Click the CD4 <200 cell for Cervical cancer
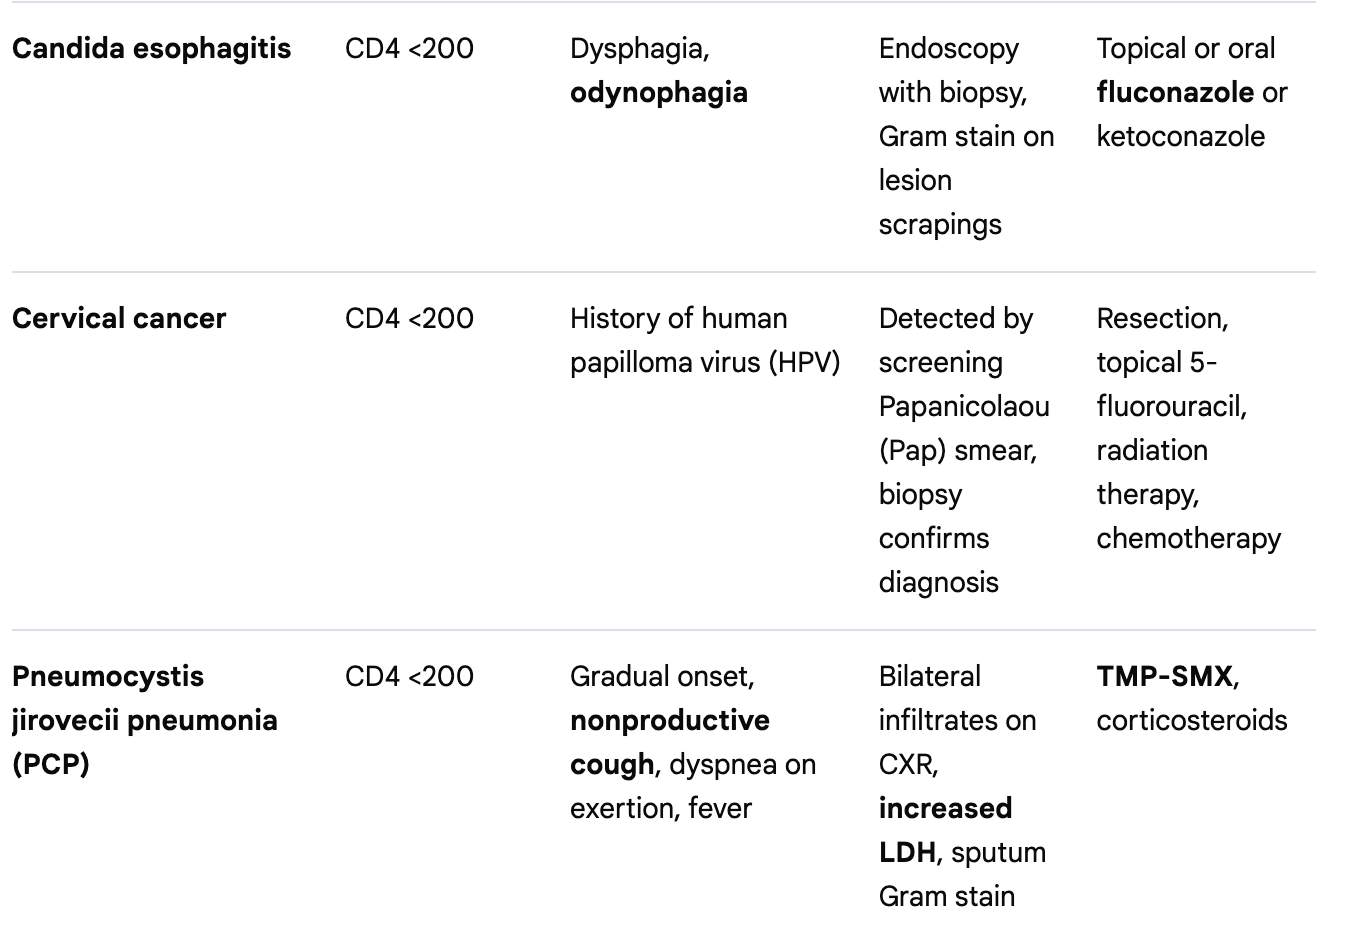The width and height of the screenshot is (1366, 940). tap(409, 319)
